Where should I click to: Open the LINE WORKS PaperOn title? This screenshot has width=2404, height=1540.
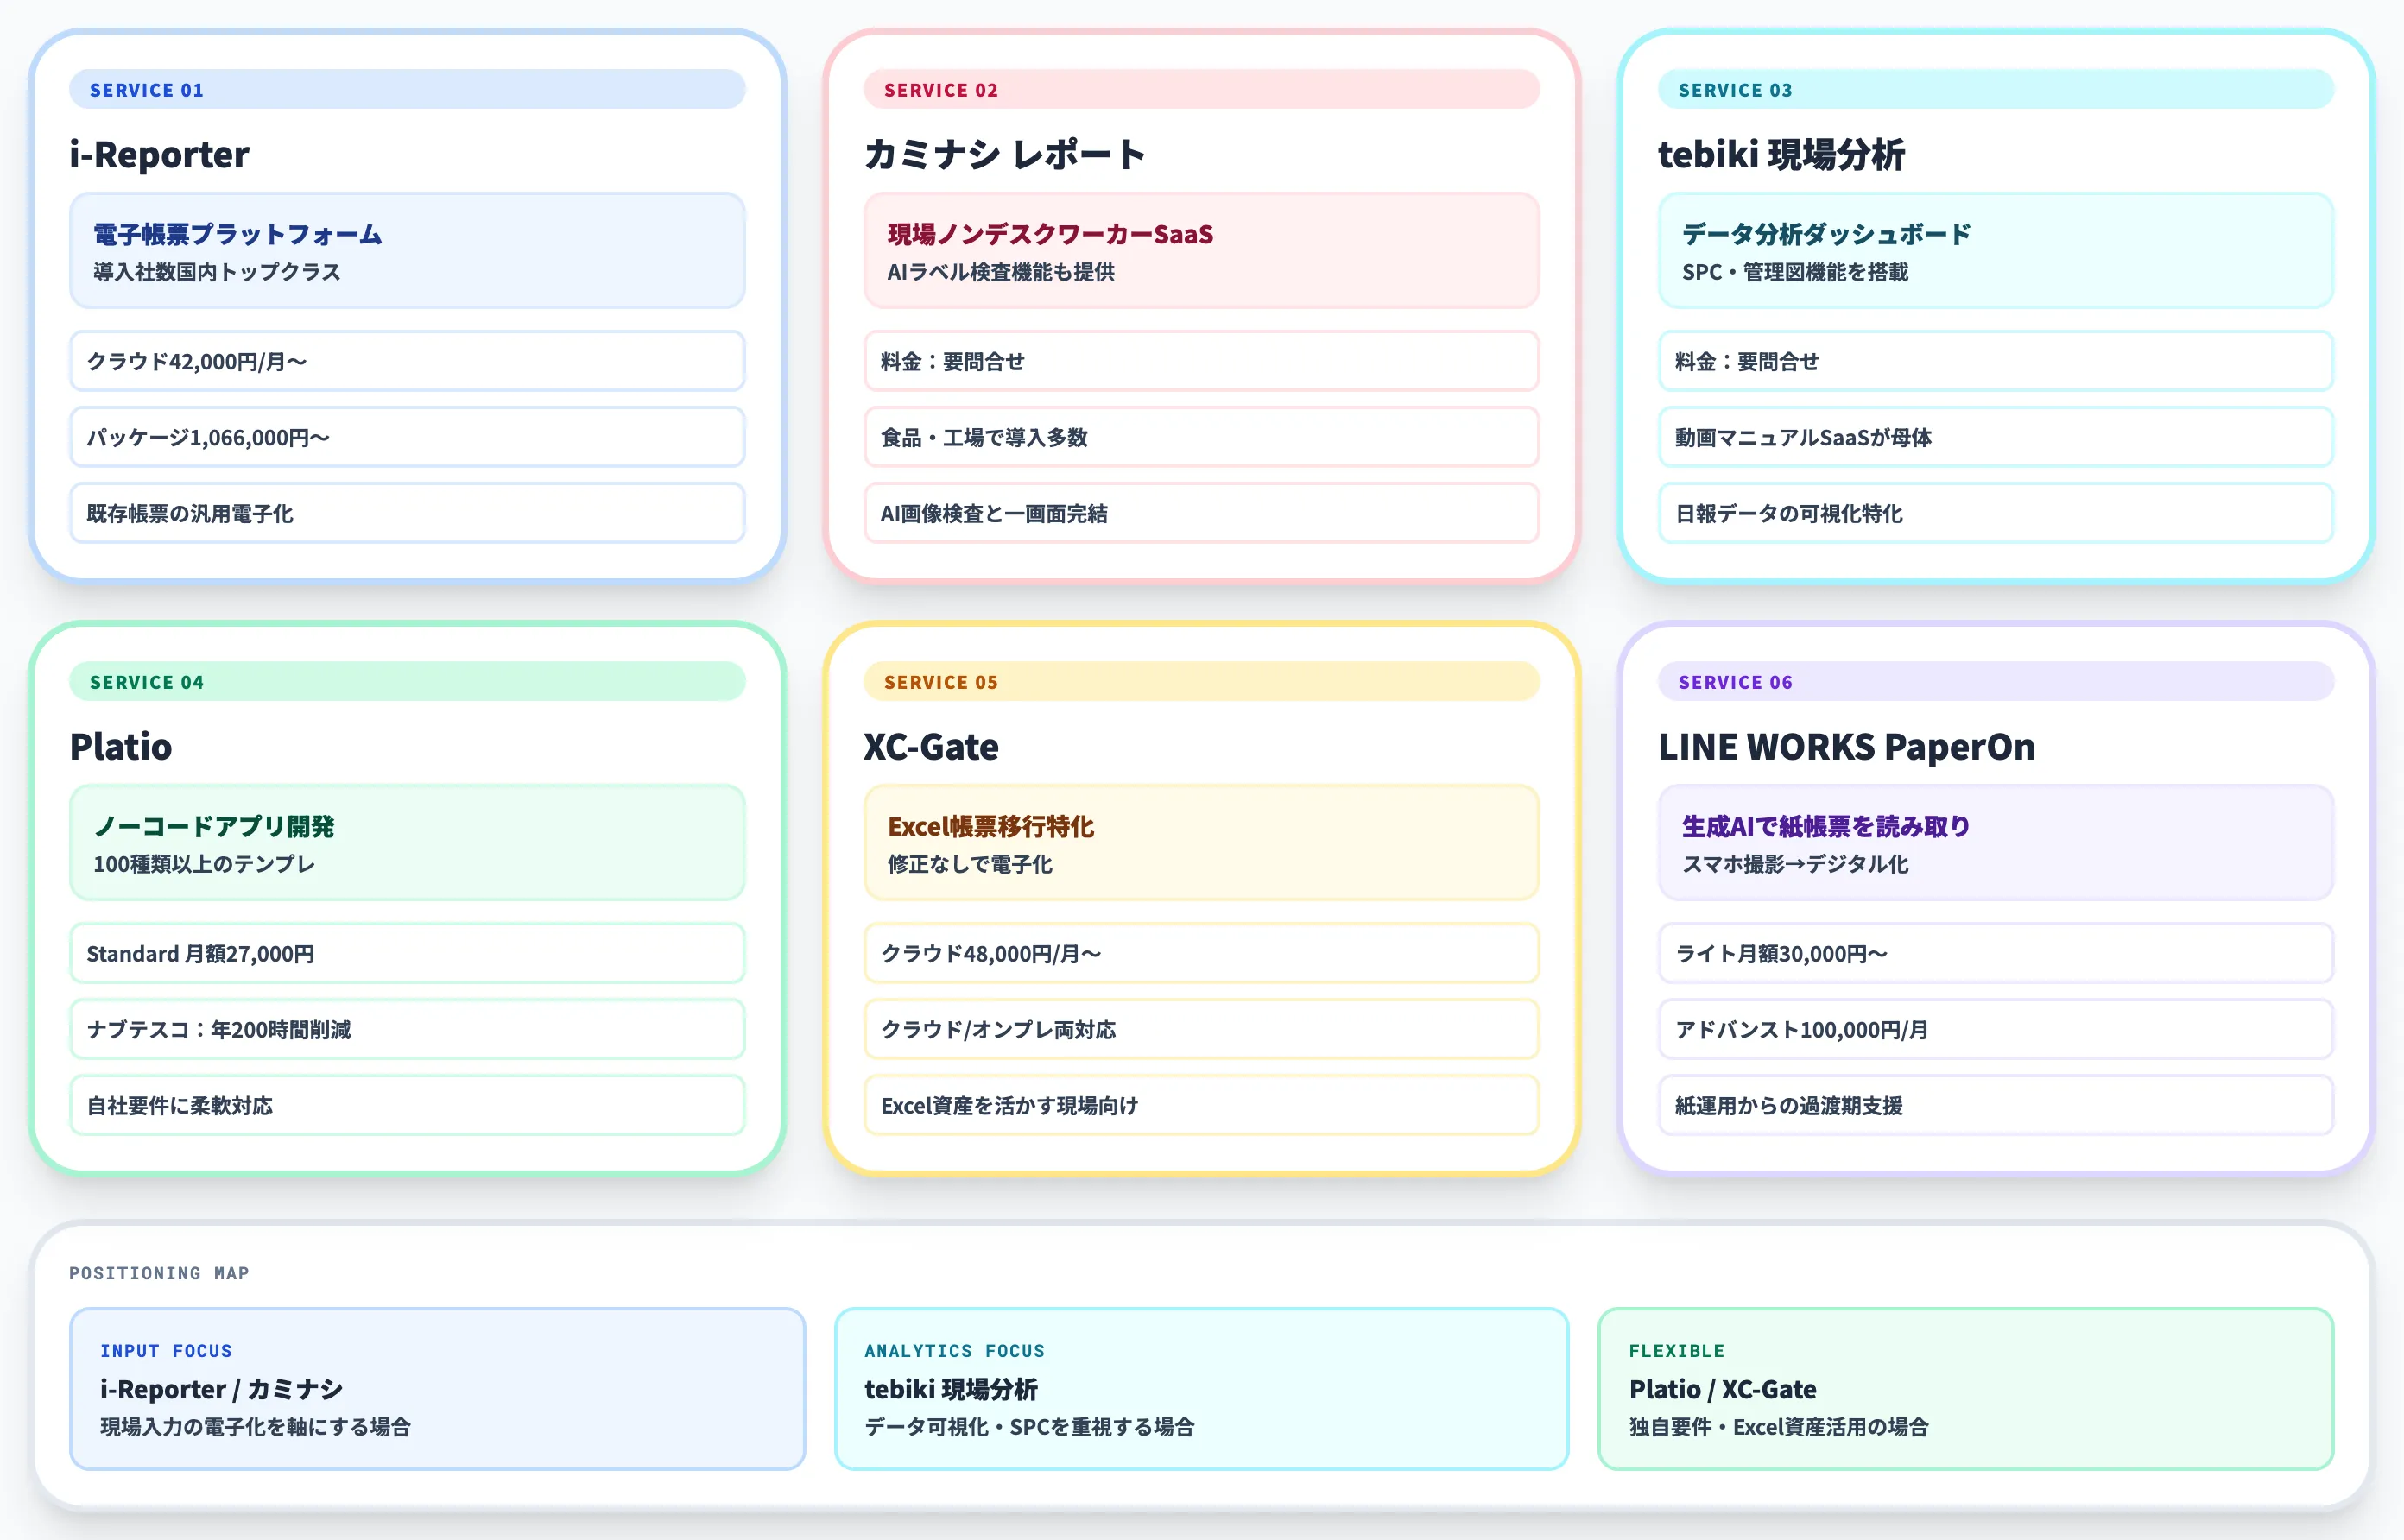(x=1846, y=747)
